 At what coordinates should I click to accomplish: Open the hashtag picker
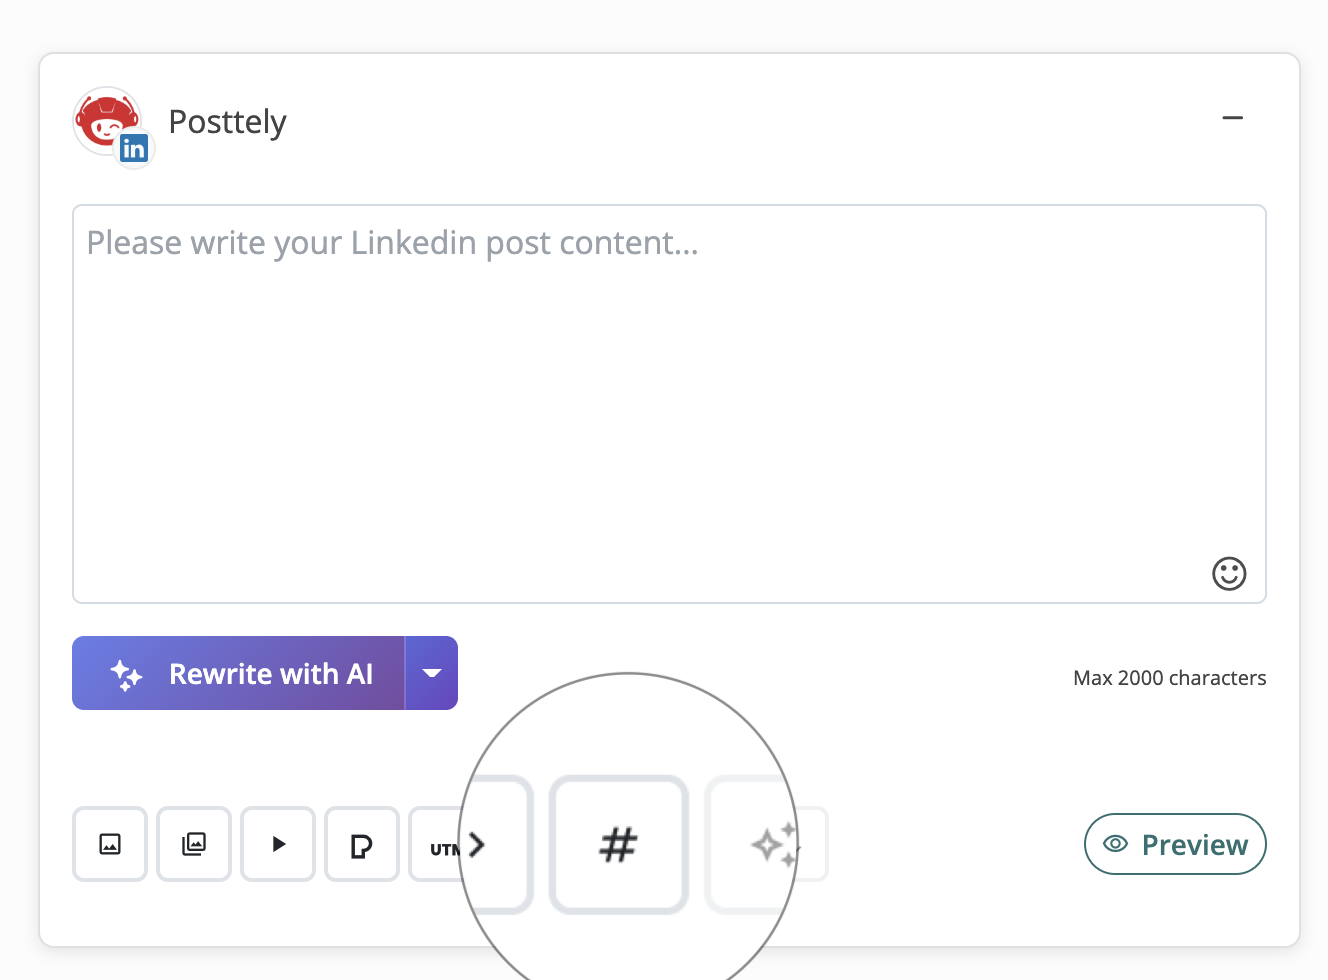point(619,845)
